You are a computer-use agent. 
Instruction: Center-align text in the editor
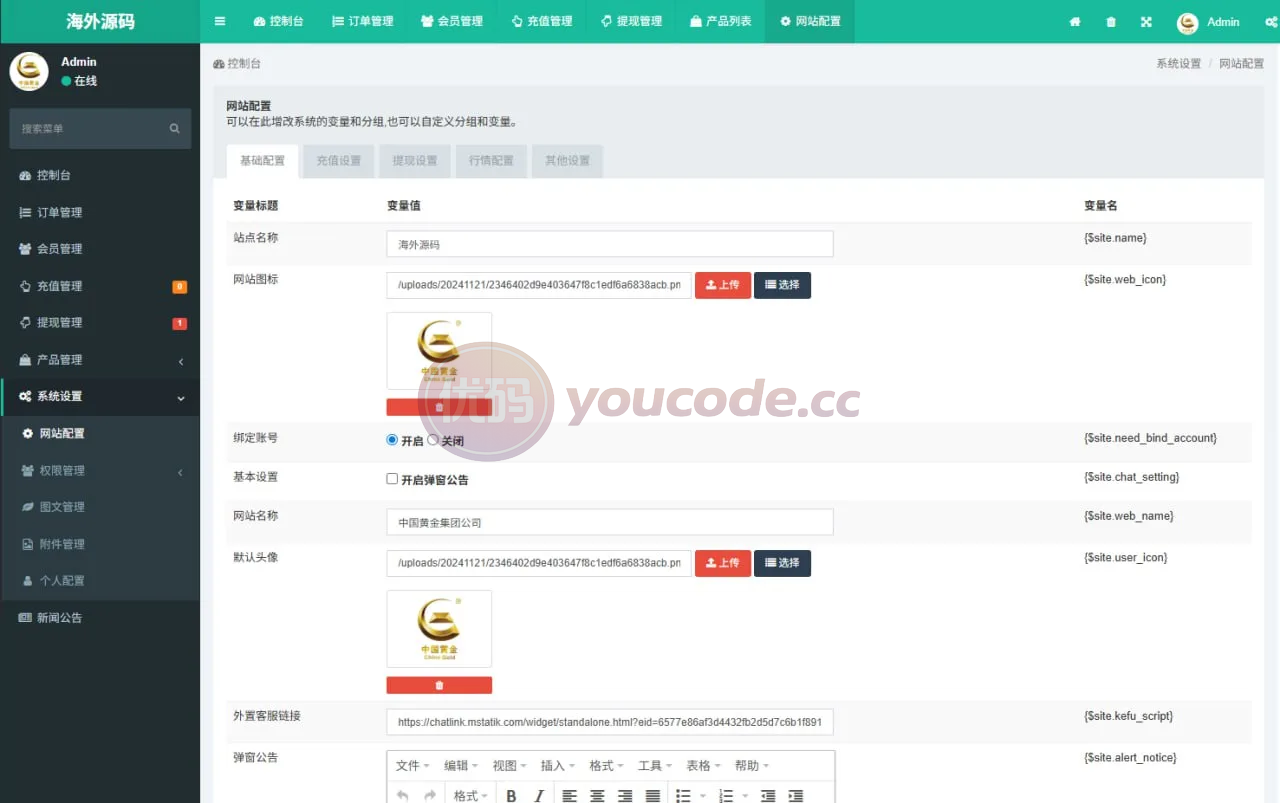[597, 795]
